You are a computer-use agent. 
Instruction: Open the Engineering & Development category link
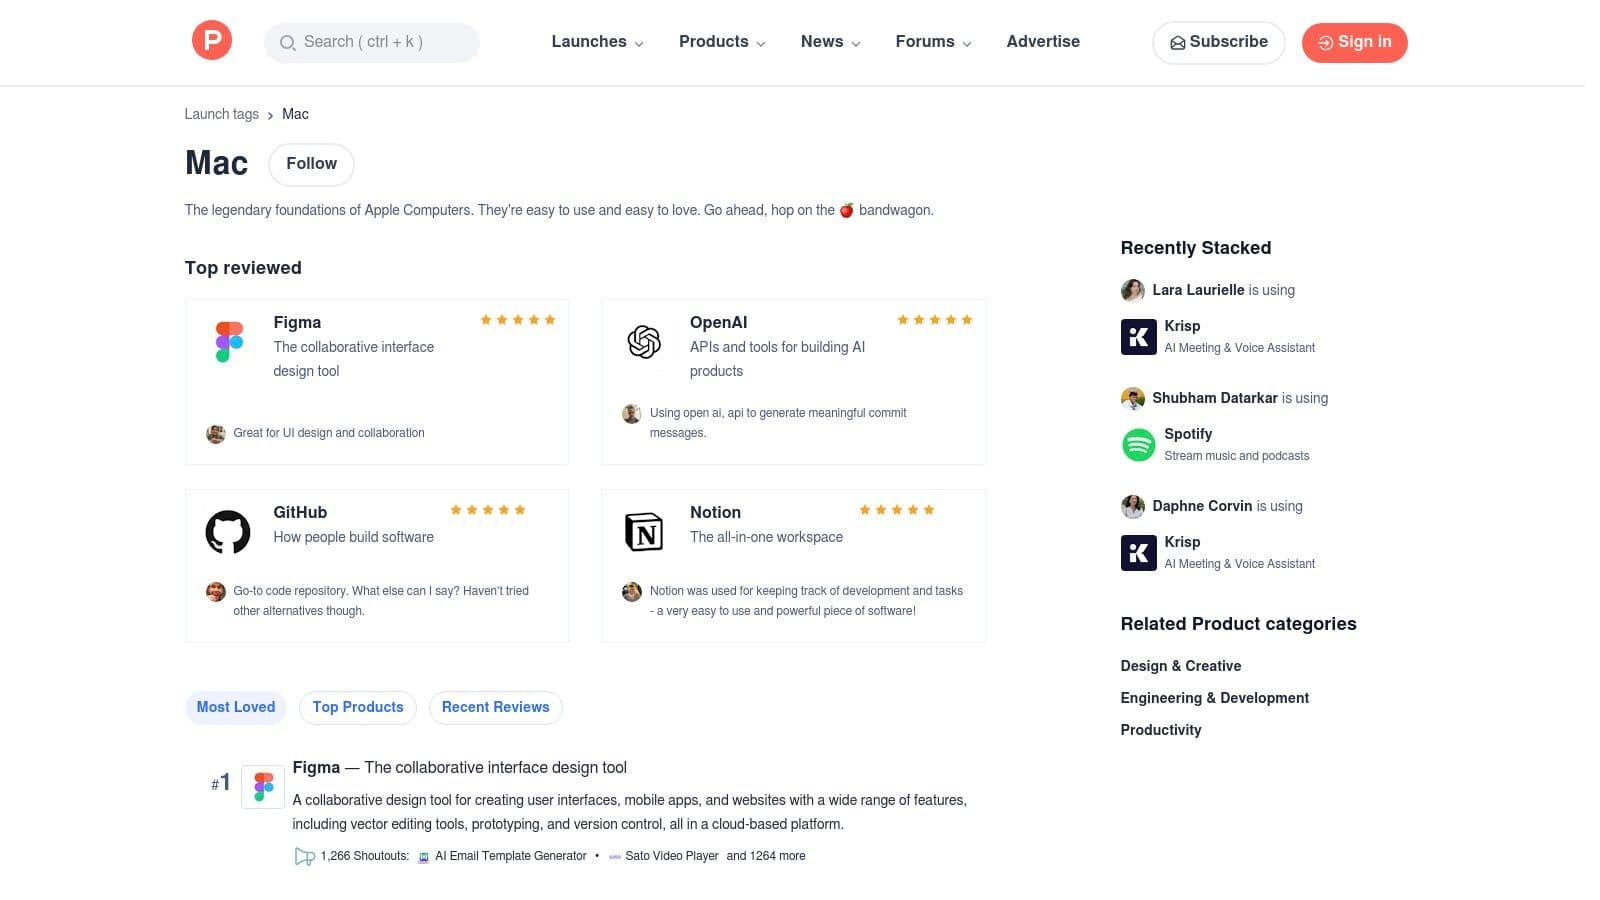pos(1214,698)
